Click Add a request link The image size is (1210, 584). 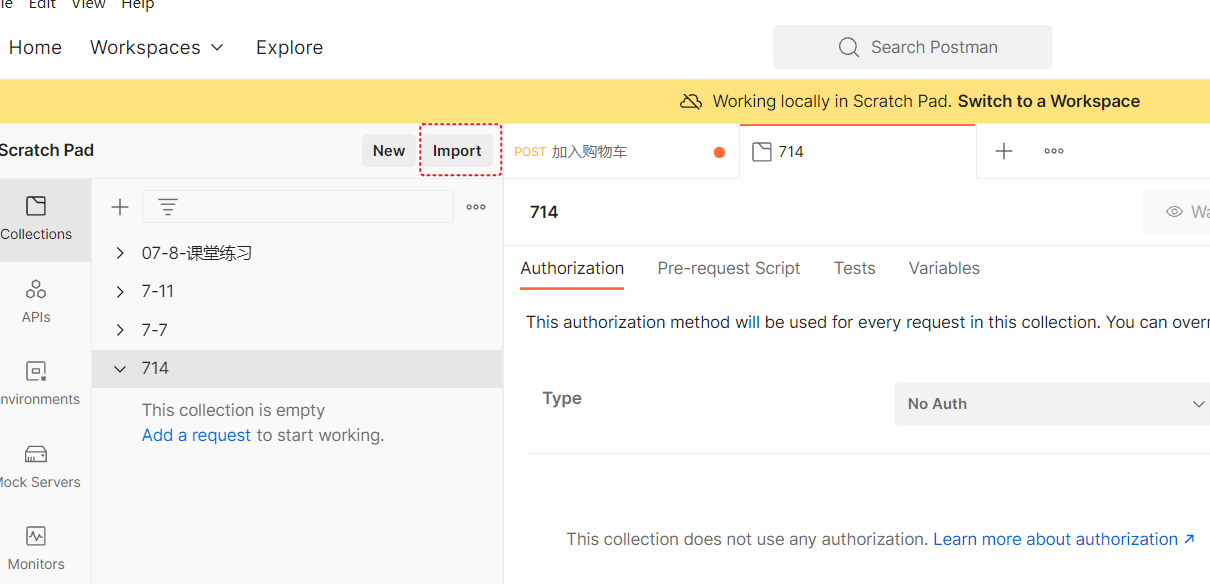point(196,435)
